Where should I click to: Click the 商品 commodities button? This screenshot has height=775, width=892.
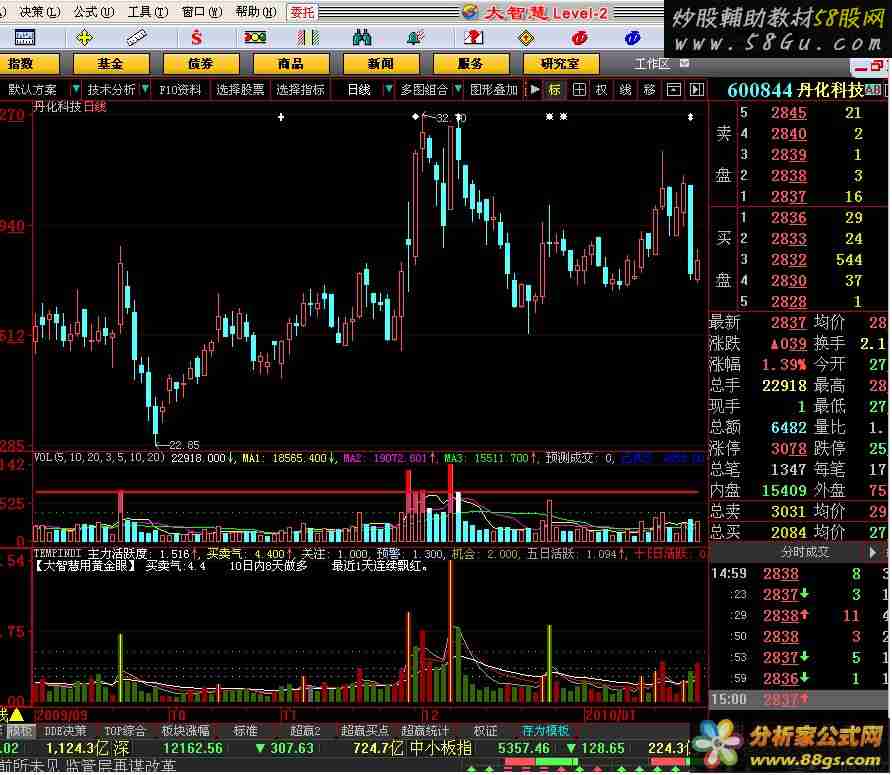click(291, 64)
